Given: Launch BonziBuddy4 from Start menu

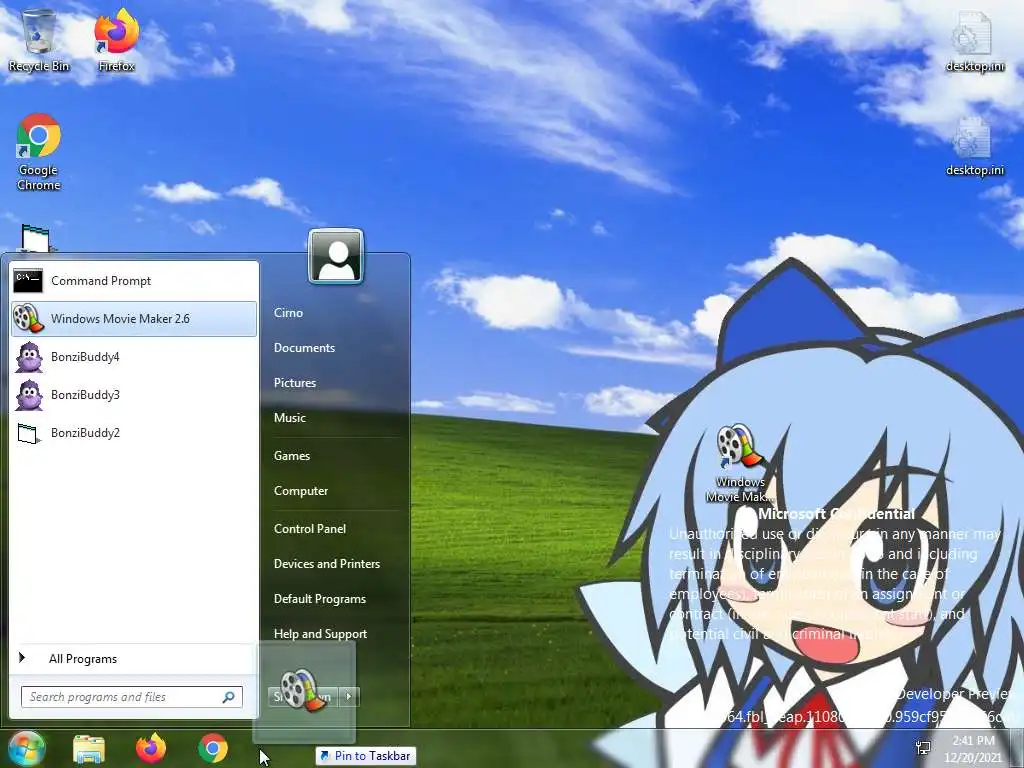Looking at the screenshot, I should 134,357.
